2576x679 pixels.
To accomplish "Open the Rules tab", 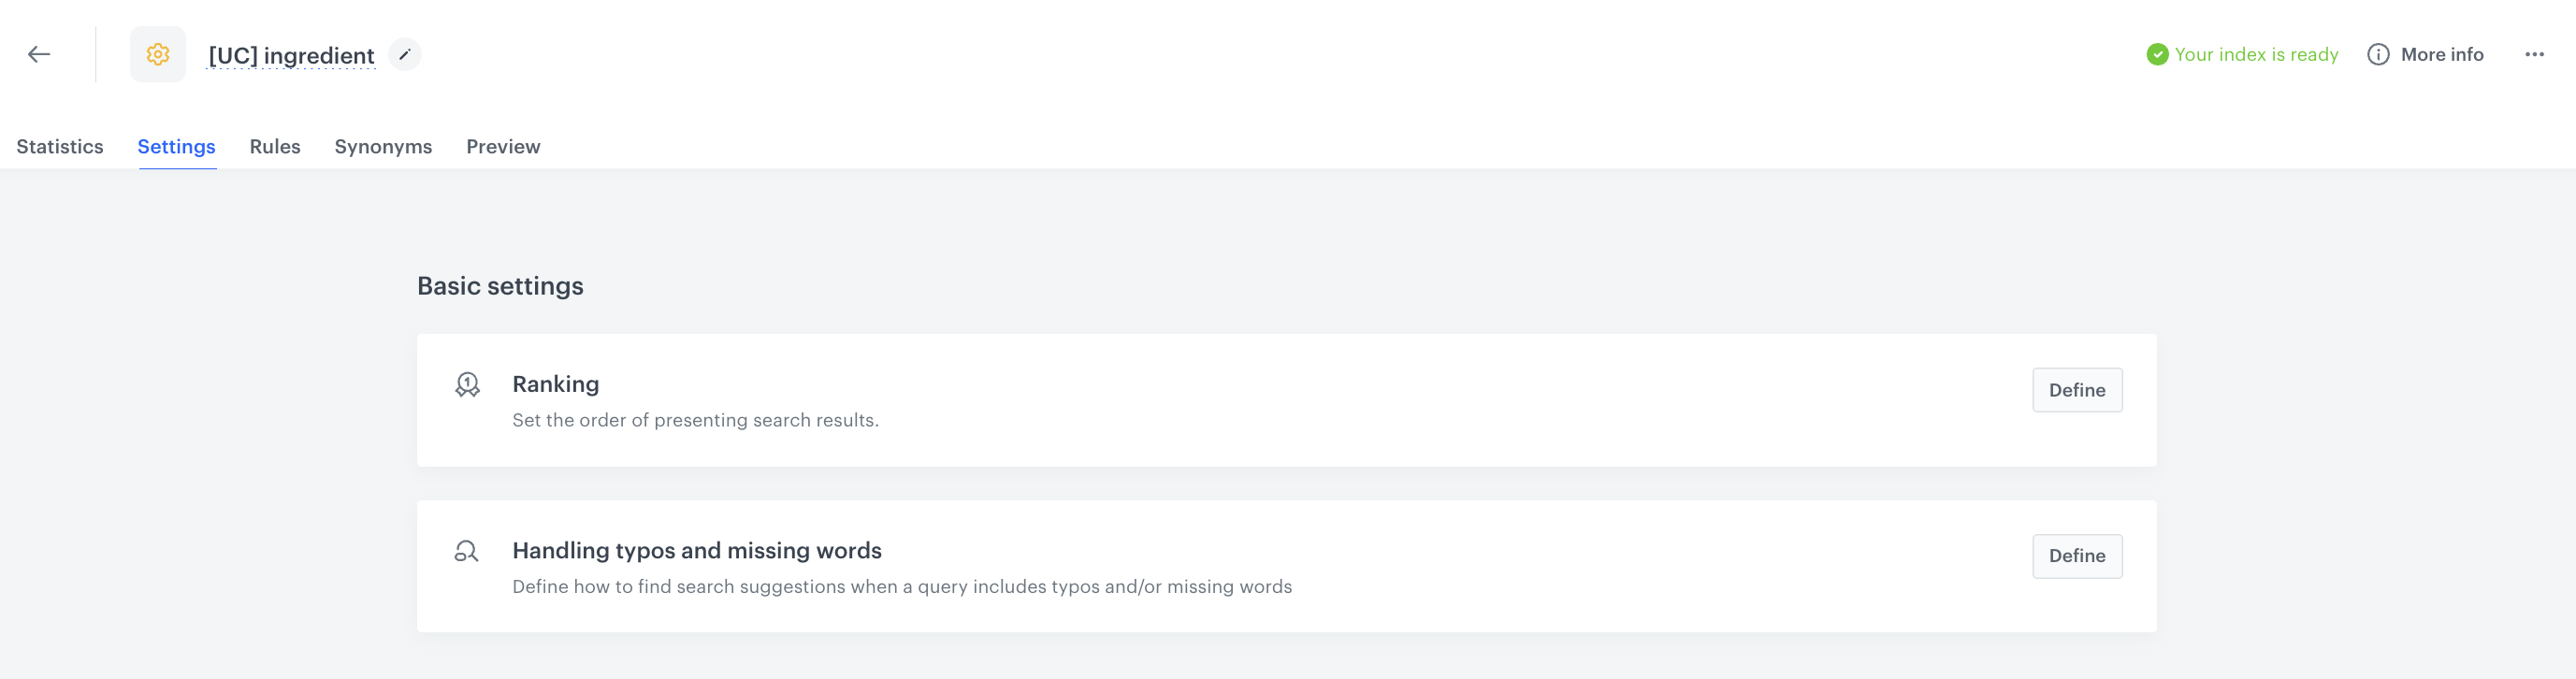I will (x=275, y=147).
